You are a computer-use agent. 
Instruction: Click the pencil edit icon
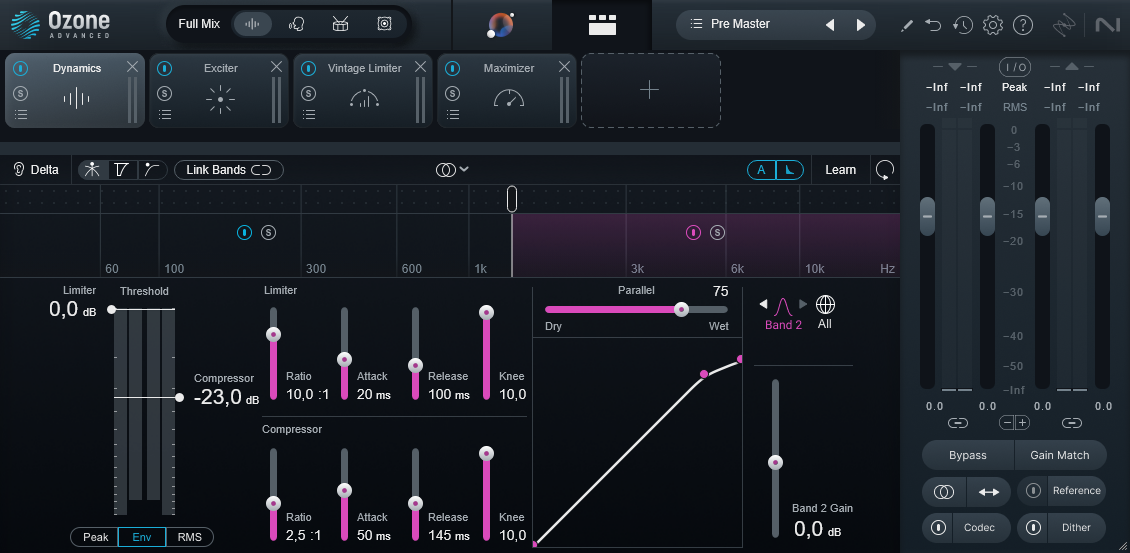coord(907,25)
